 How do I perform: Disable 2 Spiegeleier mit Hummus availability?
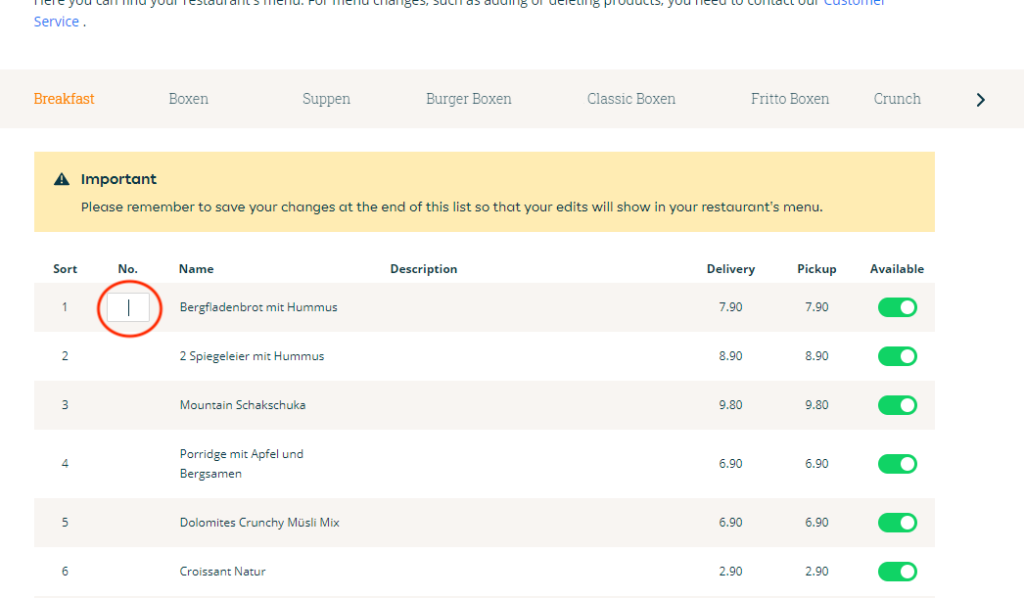point(897,356)
